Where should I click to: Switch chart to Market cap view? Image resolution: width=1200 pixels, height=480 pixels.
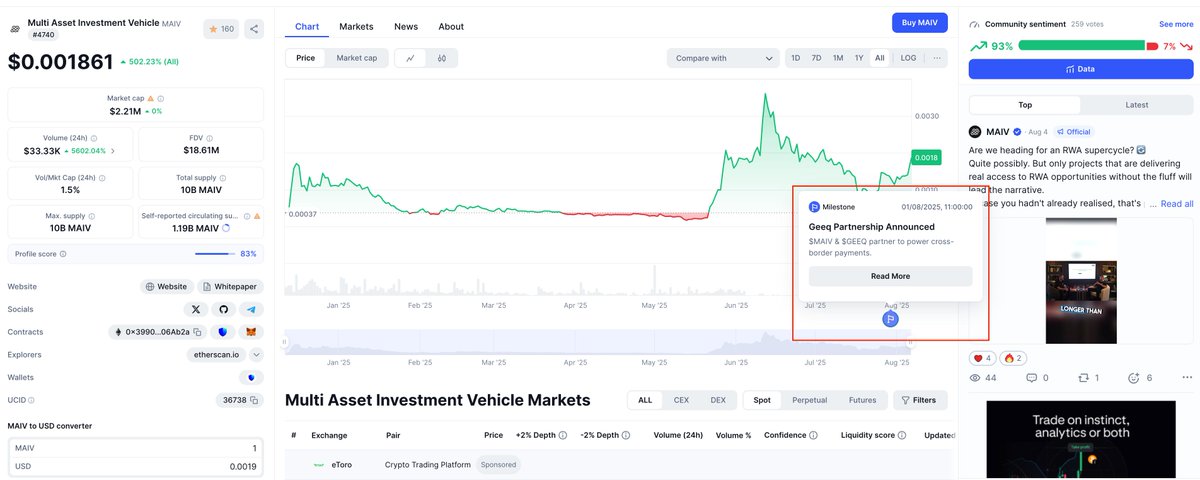357,58
